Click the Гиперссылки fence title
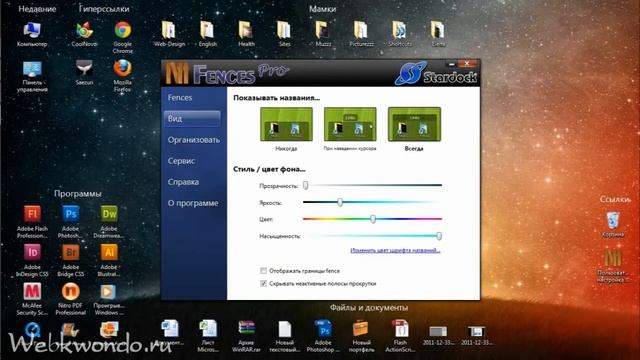The width and height of the screenshot is (640, 360). (104, 9)
